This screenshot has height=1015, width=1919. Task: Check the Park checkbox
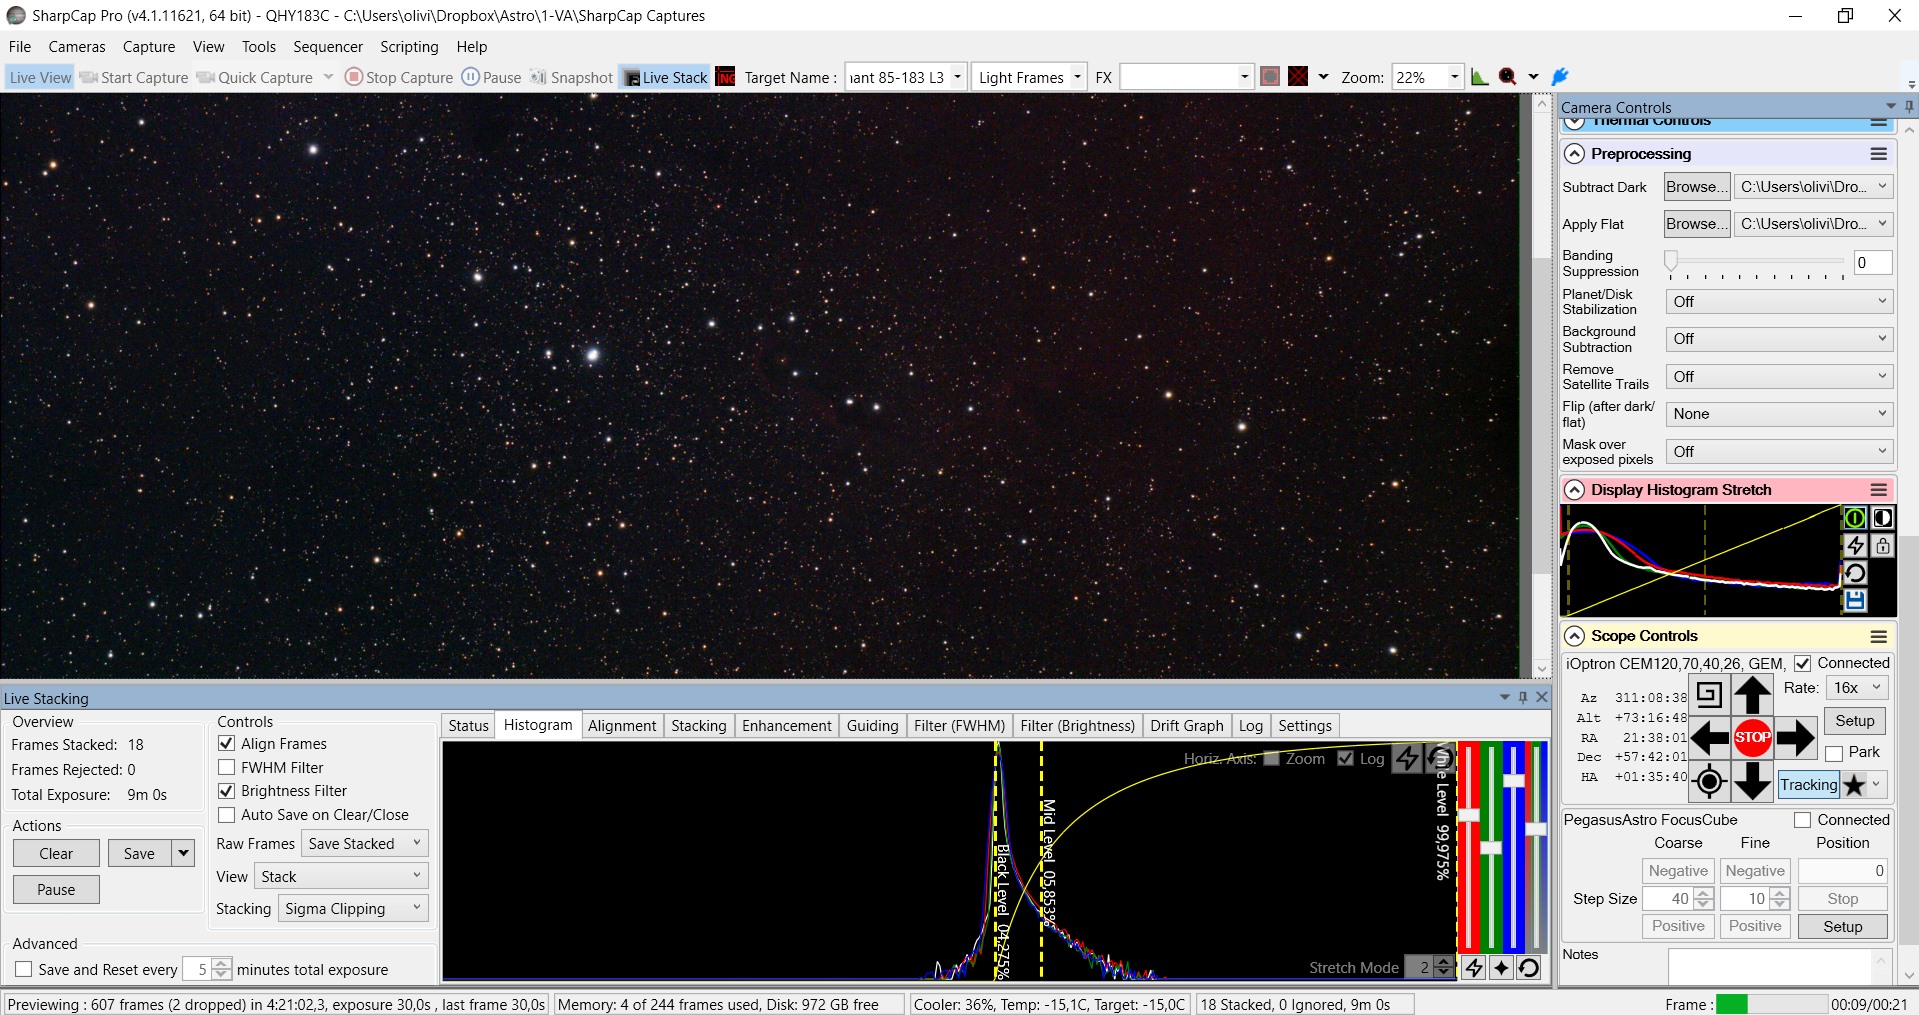coord(1834,753)
